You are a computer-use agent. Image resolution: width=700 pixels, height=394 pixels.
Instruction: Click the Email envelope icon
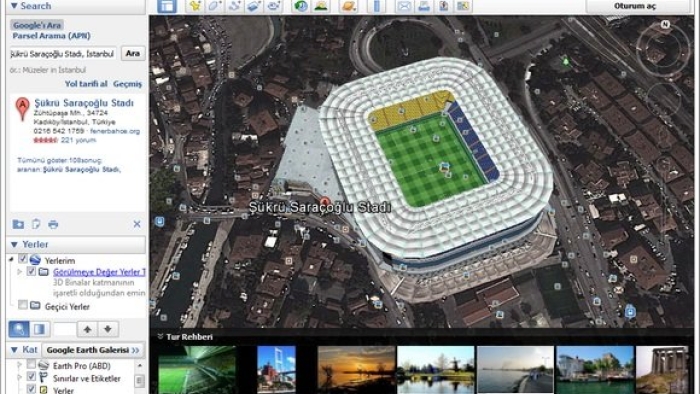click(404, 6)
